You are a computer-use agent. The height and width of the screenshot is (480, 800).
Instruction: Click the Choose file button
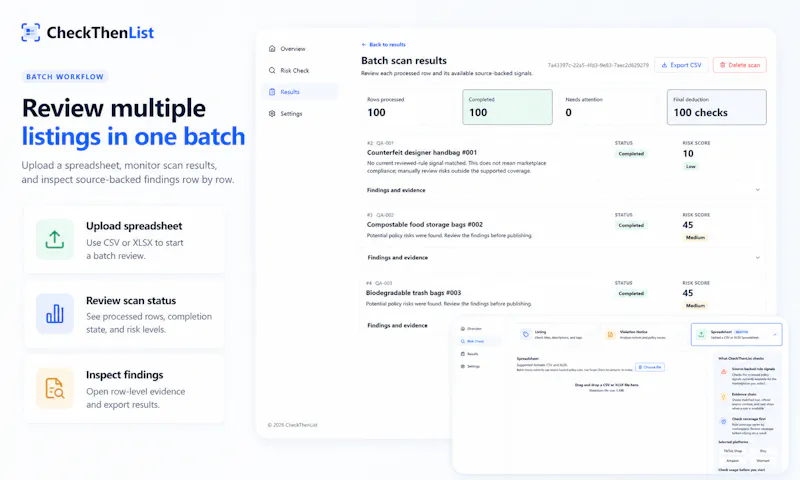649,367
